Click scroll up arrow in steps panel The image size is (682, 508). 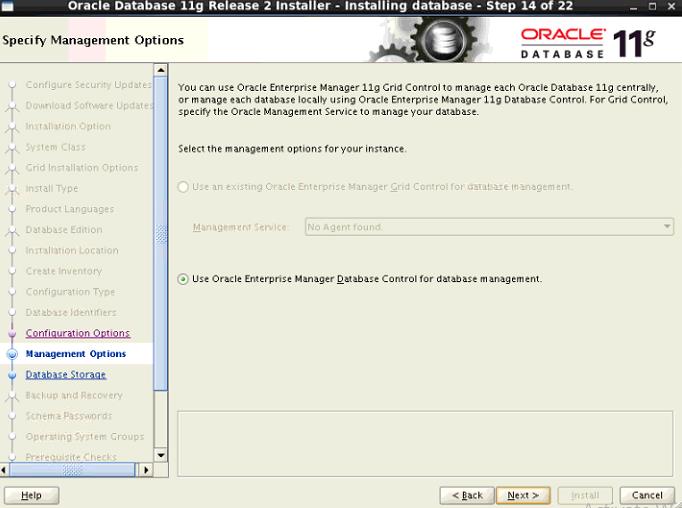tap(161, 70)
